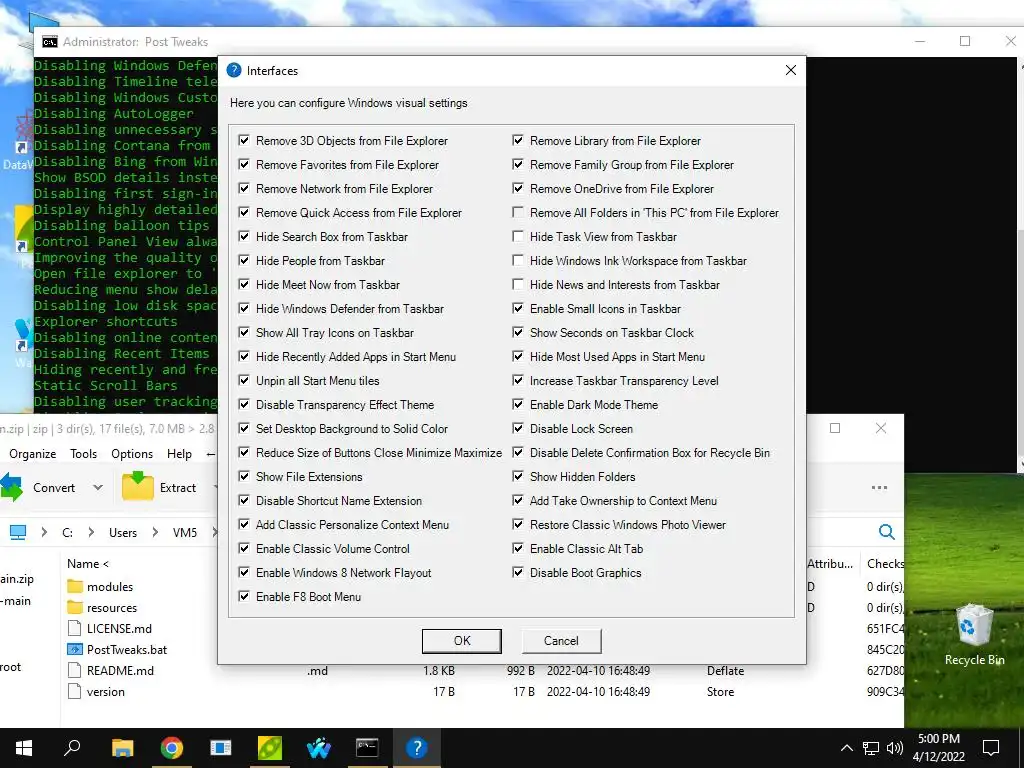Viewport: 1024px width, 768px height.
Task: Sort by the Attribu... column header
Action: 830,564
